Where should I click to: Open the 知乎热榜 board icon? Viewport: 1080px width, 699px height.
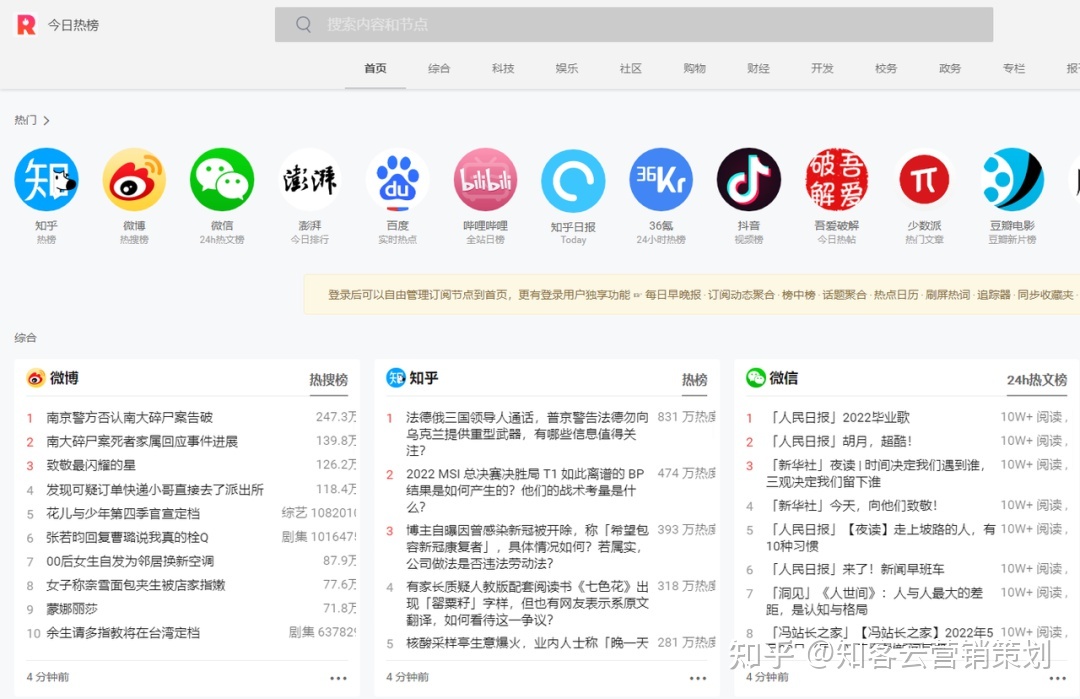pyautogui.click(x=46, y=181)
